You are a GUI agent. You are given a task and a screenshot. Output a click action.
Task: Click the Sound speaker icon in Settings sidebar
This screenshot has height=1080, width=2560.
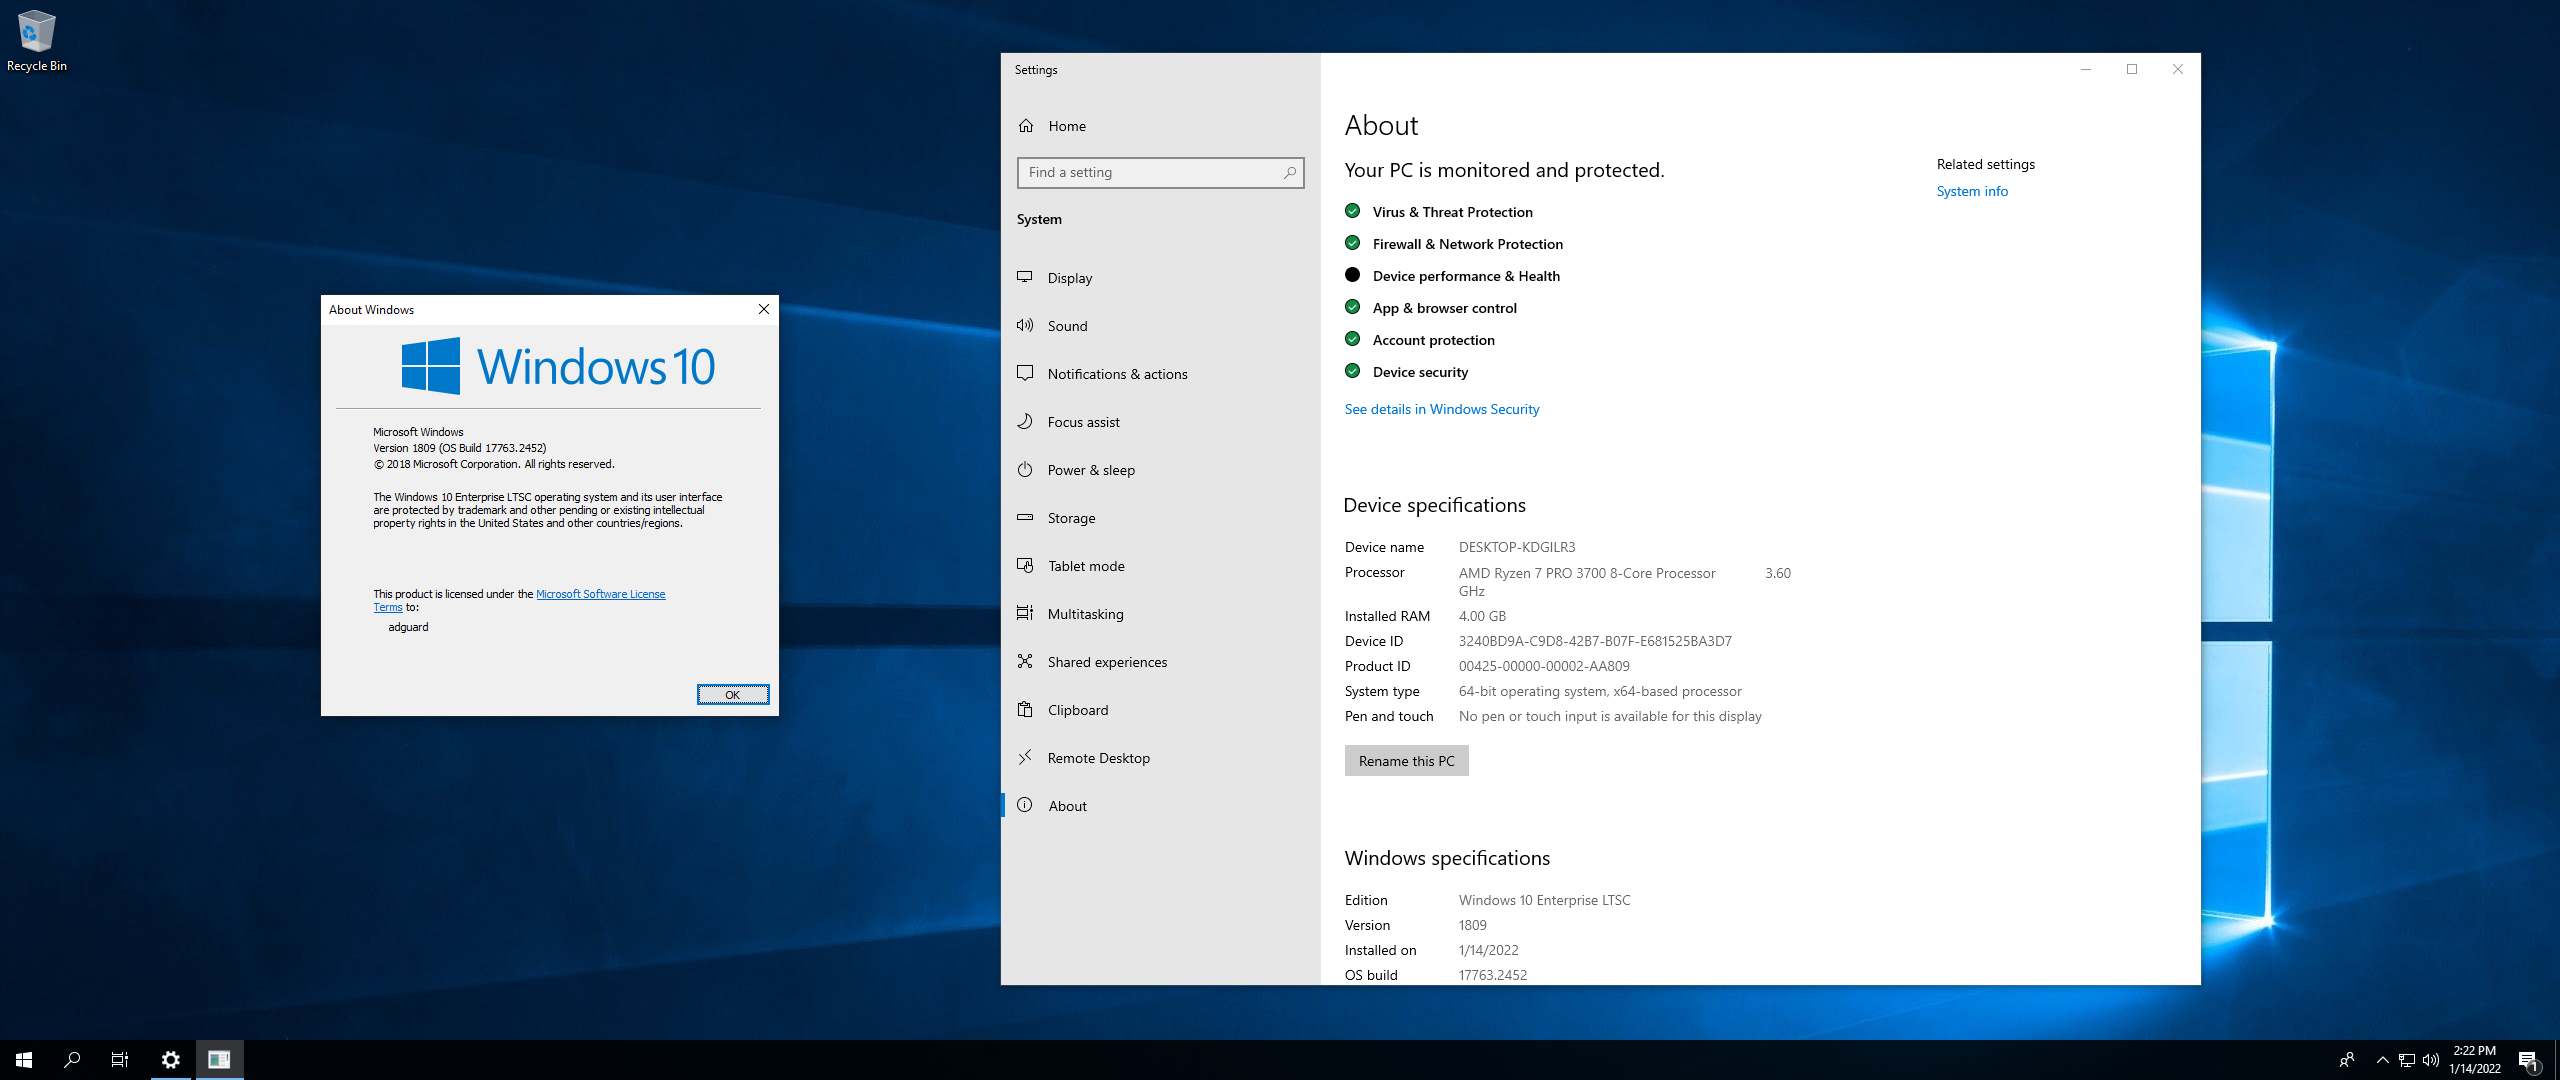(x=1025, y=325)
